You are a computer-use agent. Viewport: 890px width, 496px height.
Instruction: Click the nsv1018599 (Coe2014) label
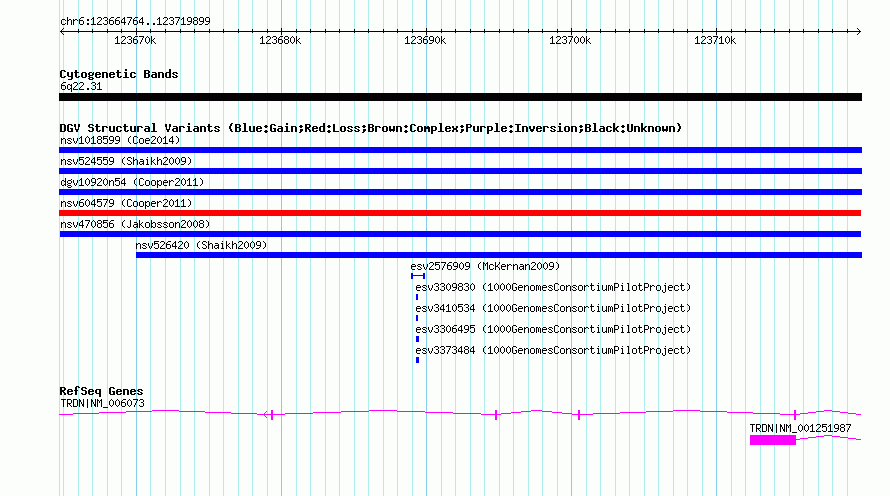pyautogui.click(x=120, y=140)
